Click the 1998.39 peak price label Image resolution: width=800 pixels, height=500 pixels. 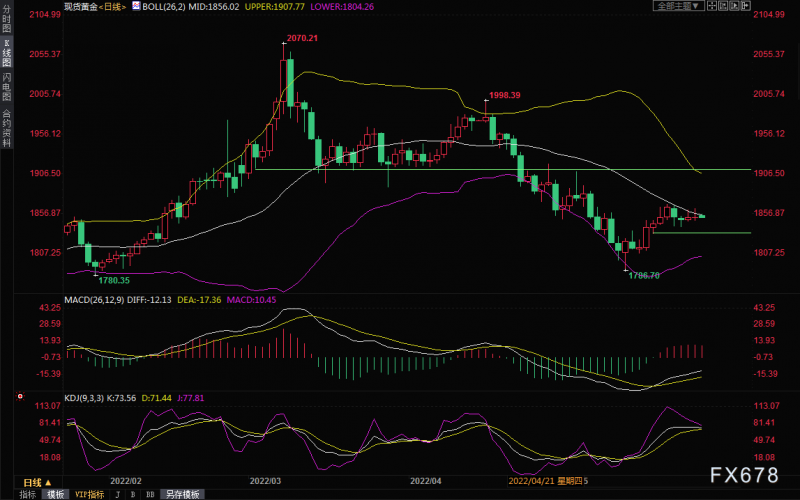coord(505,95)
